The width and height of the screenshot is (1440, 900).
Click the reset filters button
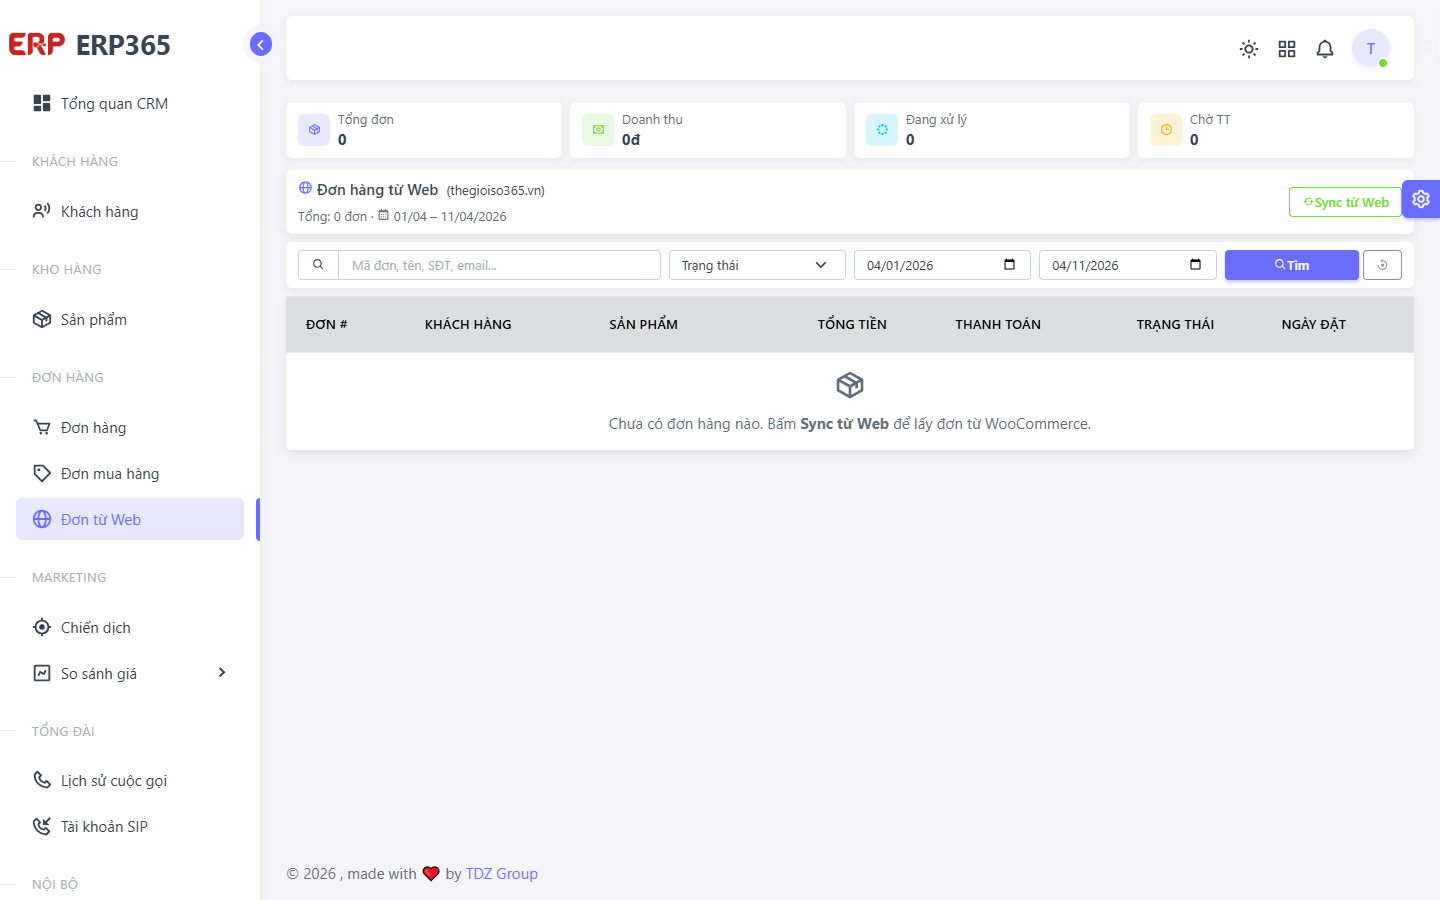click(1382, 265)
